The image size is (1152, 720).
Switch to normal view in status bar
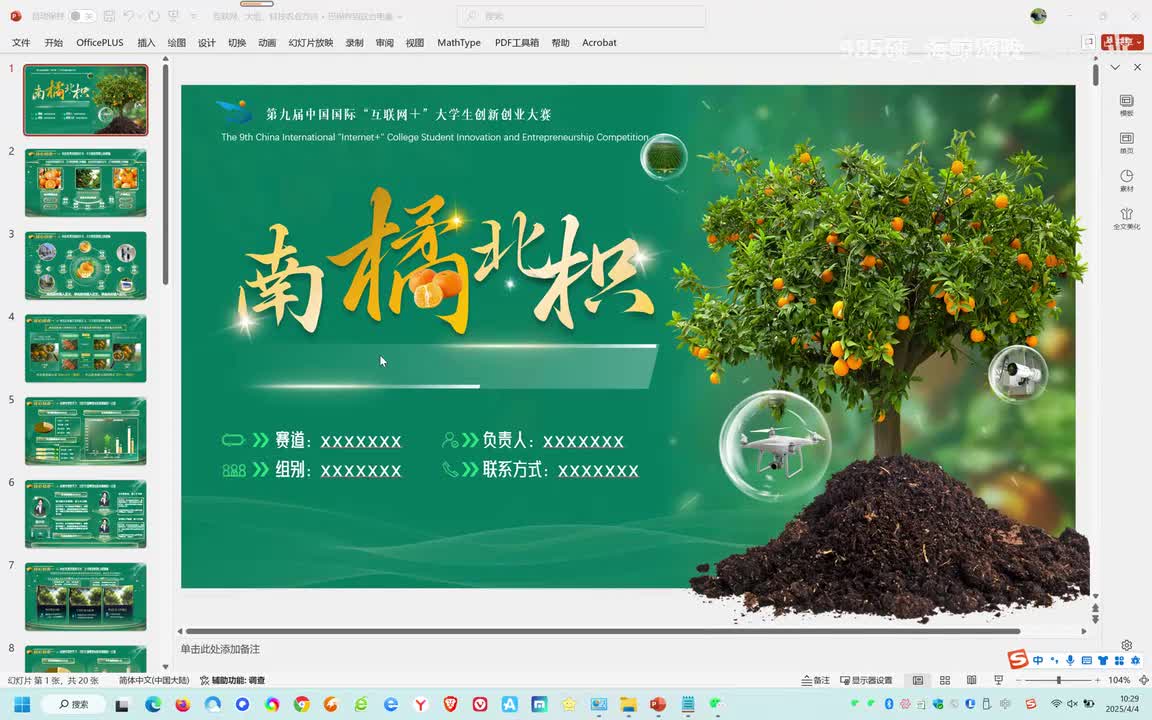tap(918, 680)
